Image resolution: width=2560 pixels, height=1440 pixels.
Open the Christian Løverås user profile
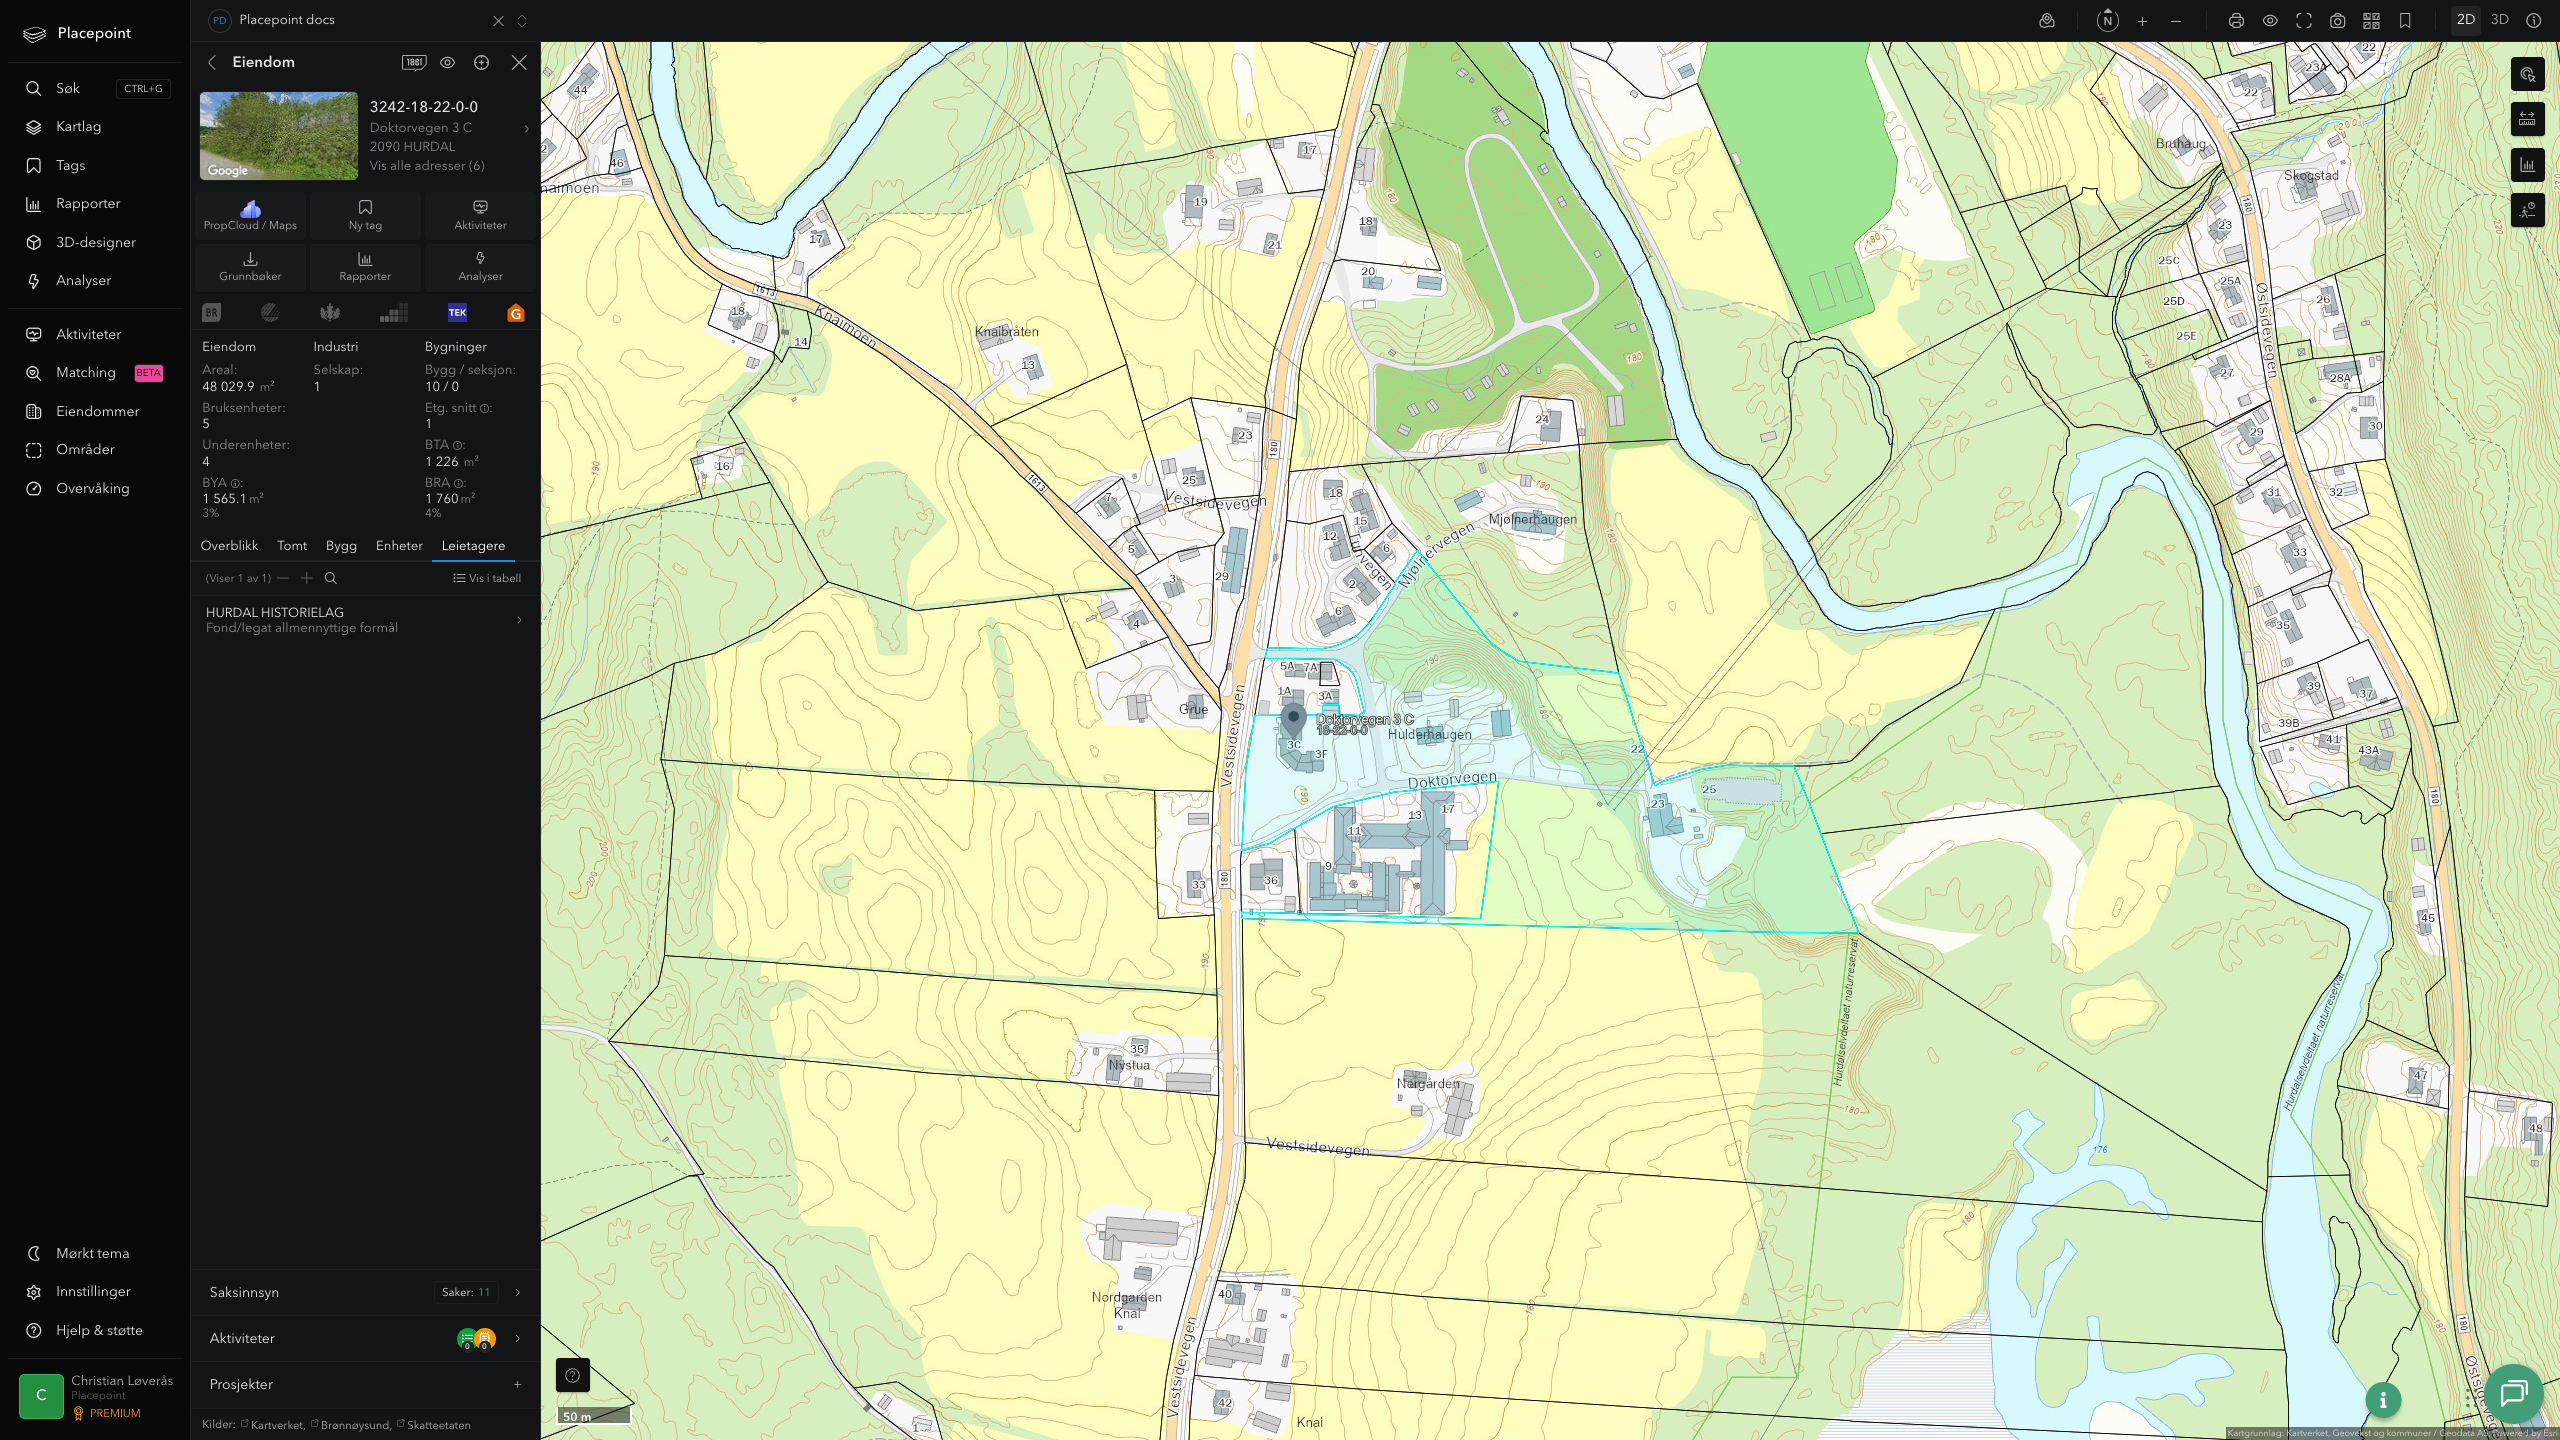tap(95, 1396)
